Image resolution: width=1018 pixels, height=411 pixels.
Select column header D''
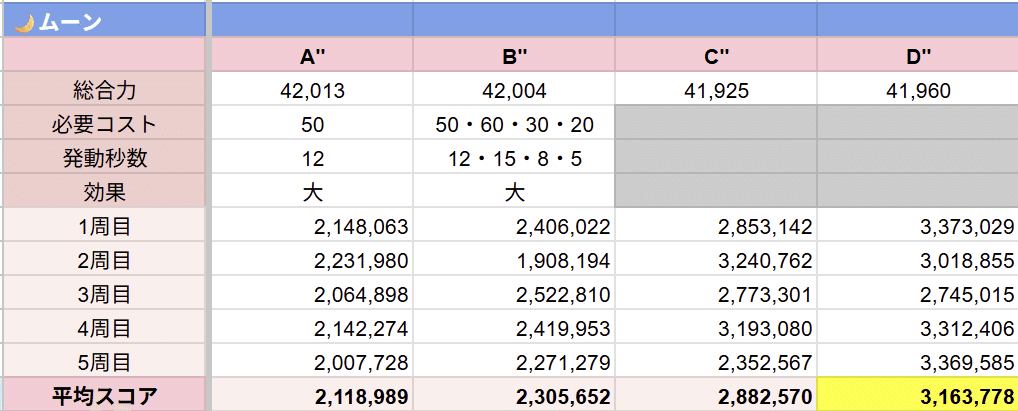(x=918, y=57)
